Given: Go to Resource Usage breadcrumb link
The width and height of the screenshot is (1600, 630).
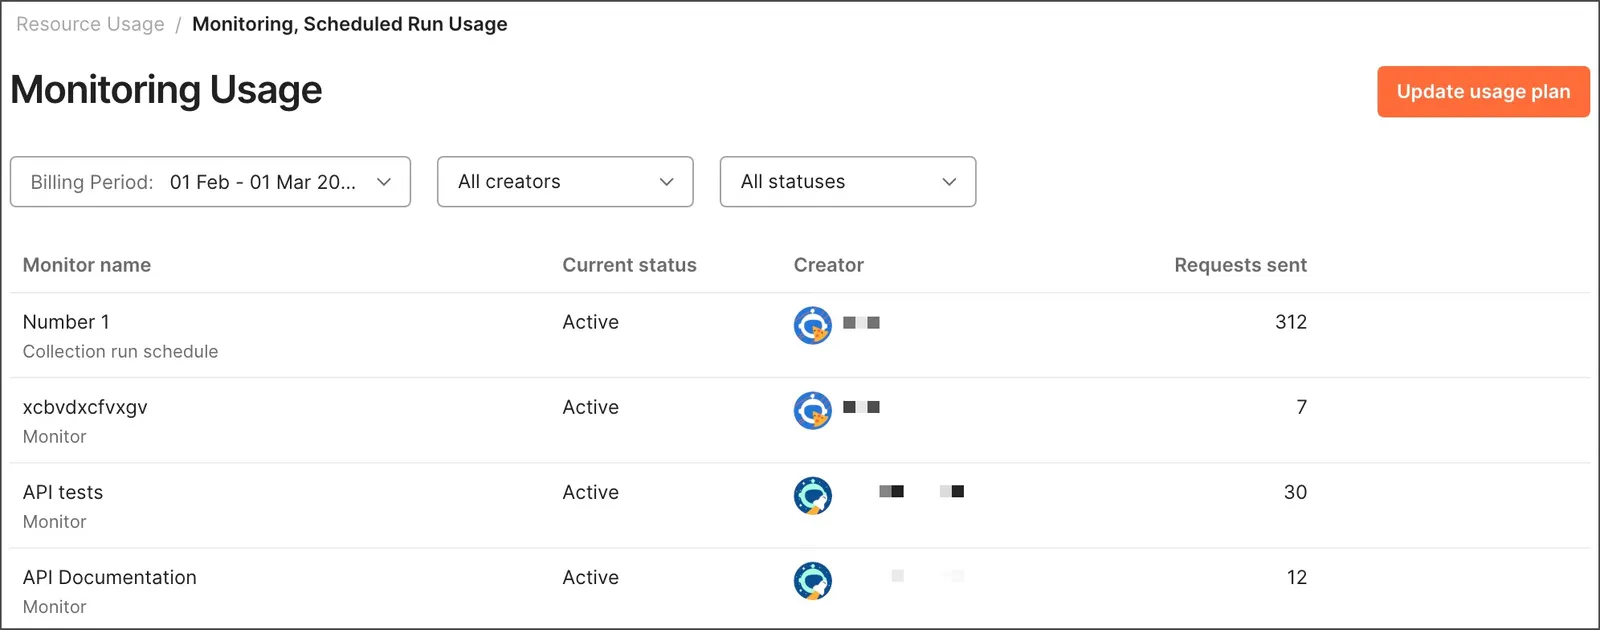Looking at the screenshot, I should 90,24.
